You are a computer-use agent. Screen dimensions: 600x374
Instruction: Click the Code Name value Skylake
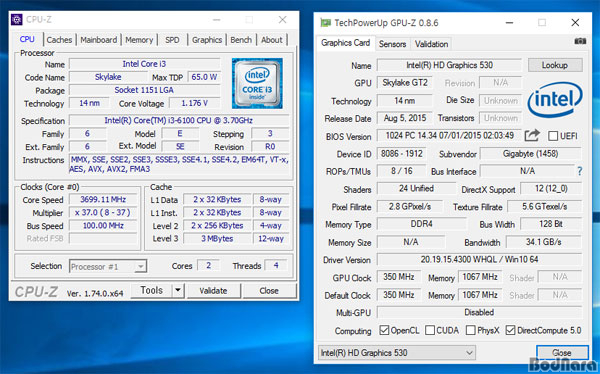coord(108,77)
